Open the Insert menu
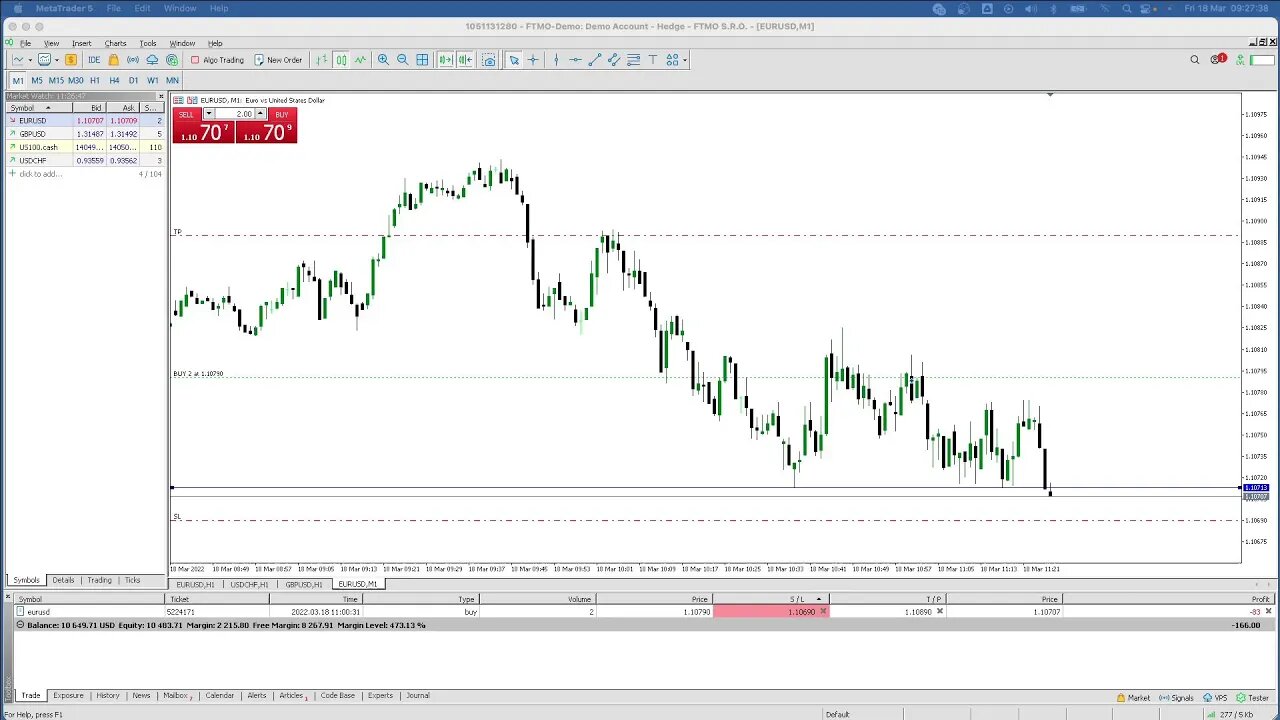Viewport: 1280px width, 720px height. click(81, 43)
